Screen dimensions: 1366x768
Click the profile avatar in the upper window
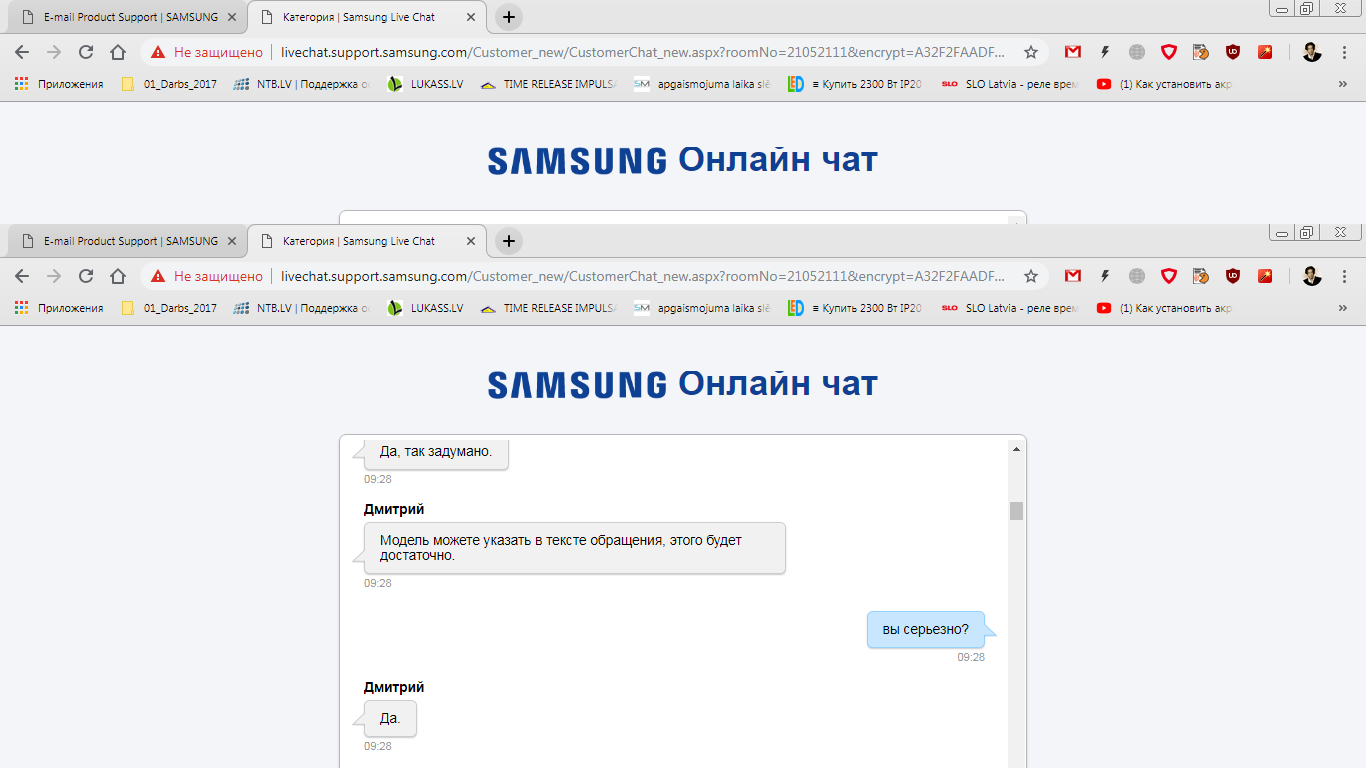pyautogui.click(x=1312, y=52)
